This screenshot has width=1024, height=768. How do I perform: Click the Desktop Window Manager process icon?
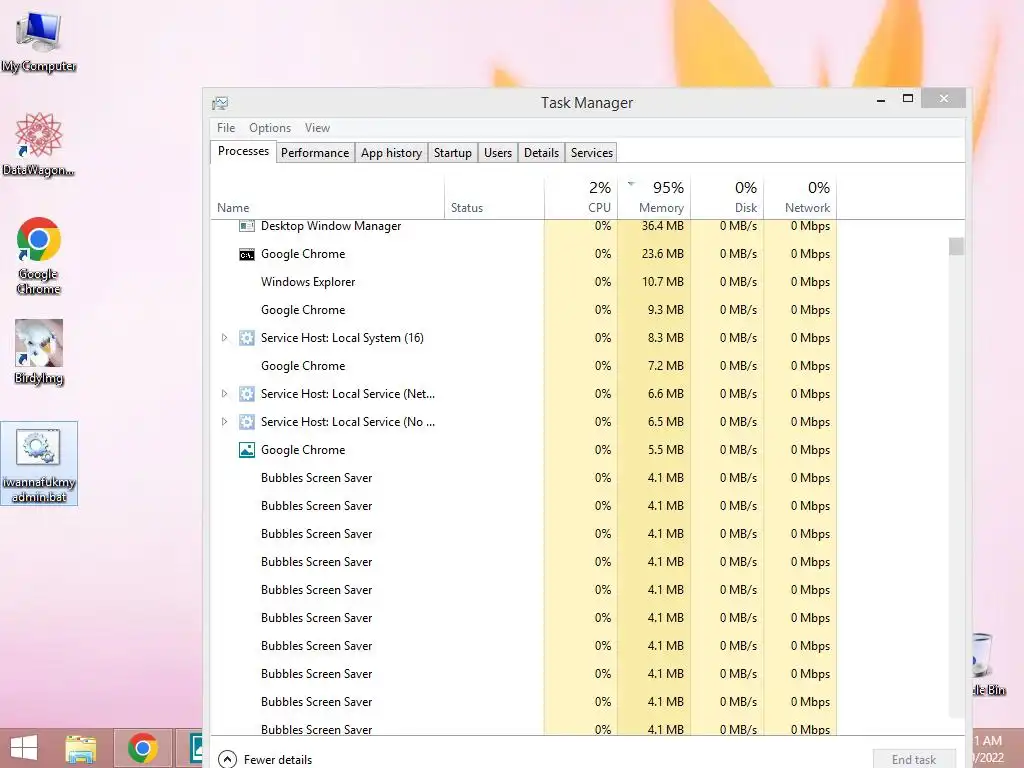click(x=246, y=226)
